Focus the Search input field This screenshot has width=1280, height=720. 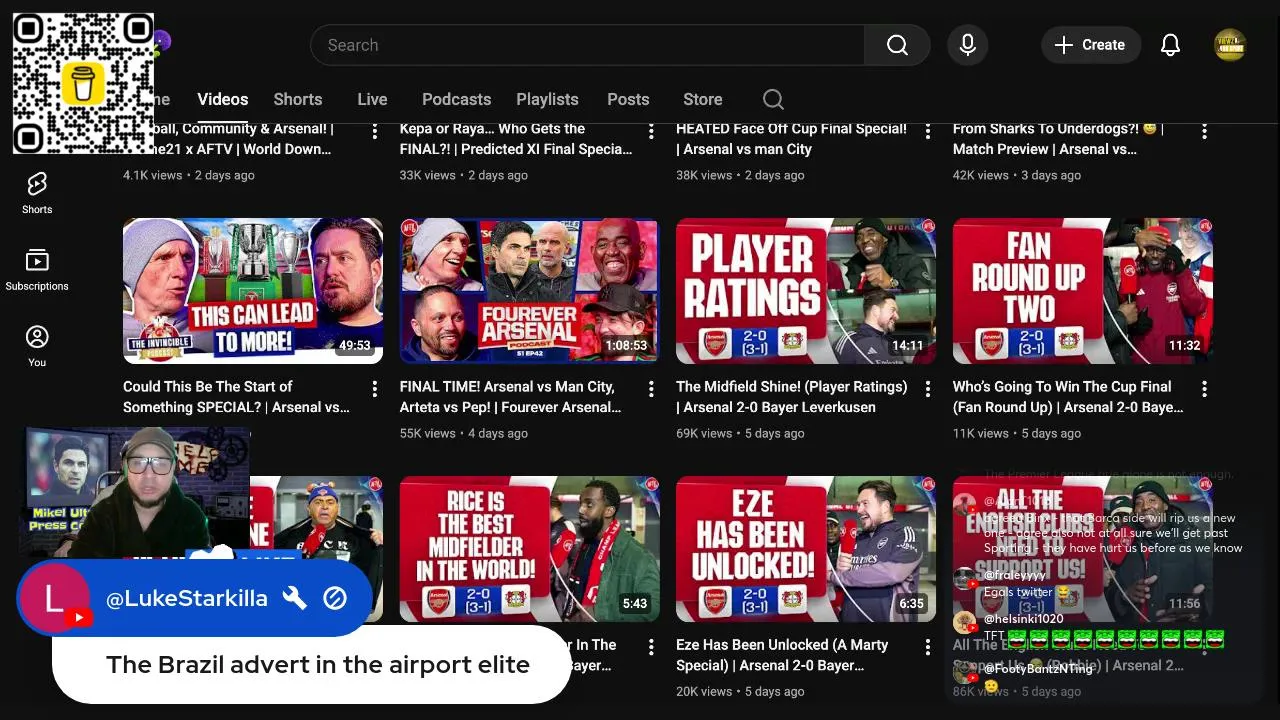coord(587,45)
